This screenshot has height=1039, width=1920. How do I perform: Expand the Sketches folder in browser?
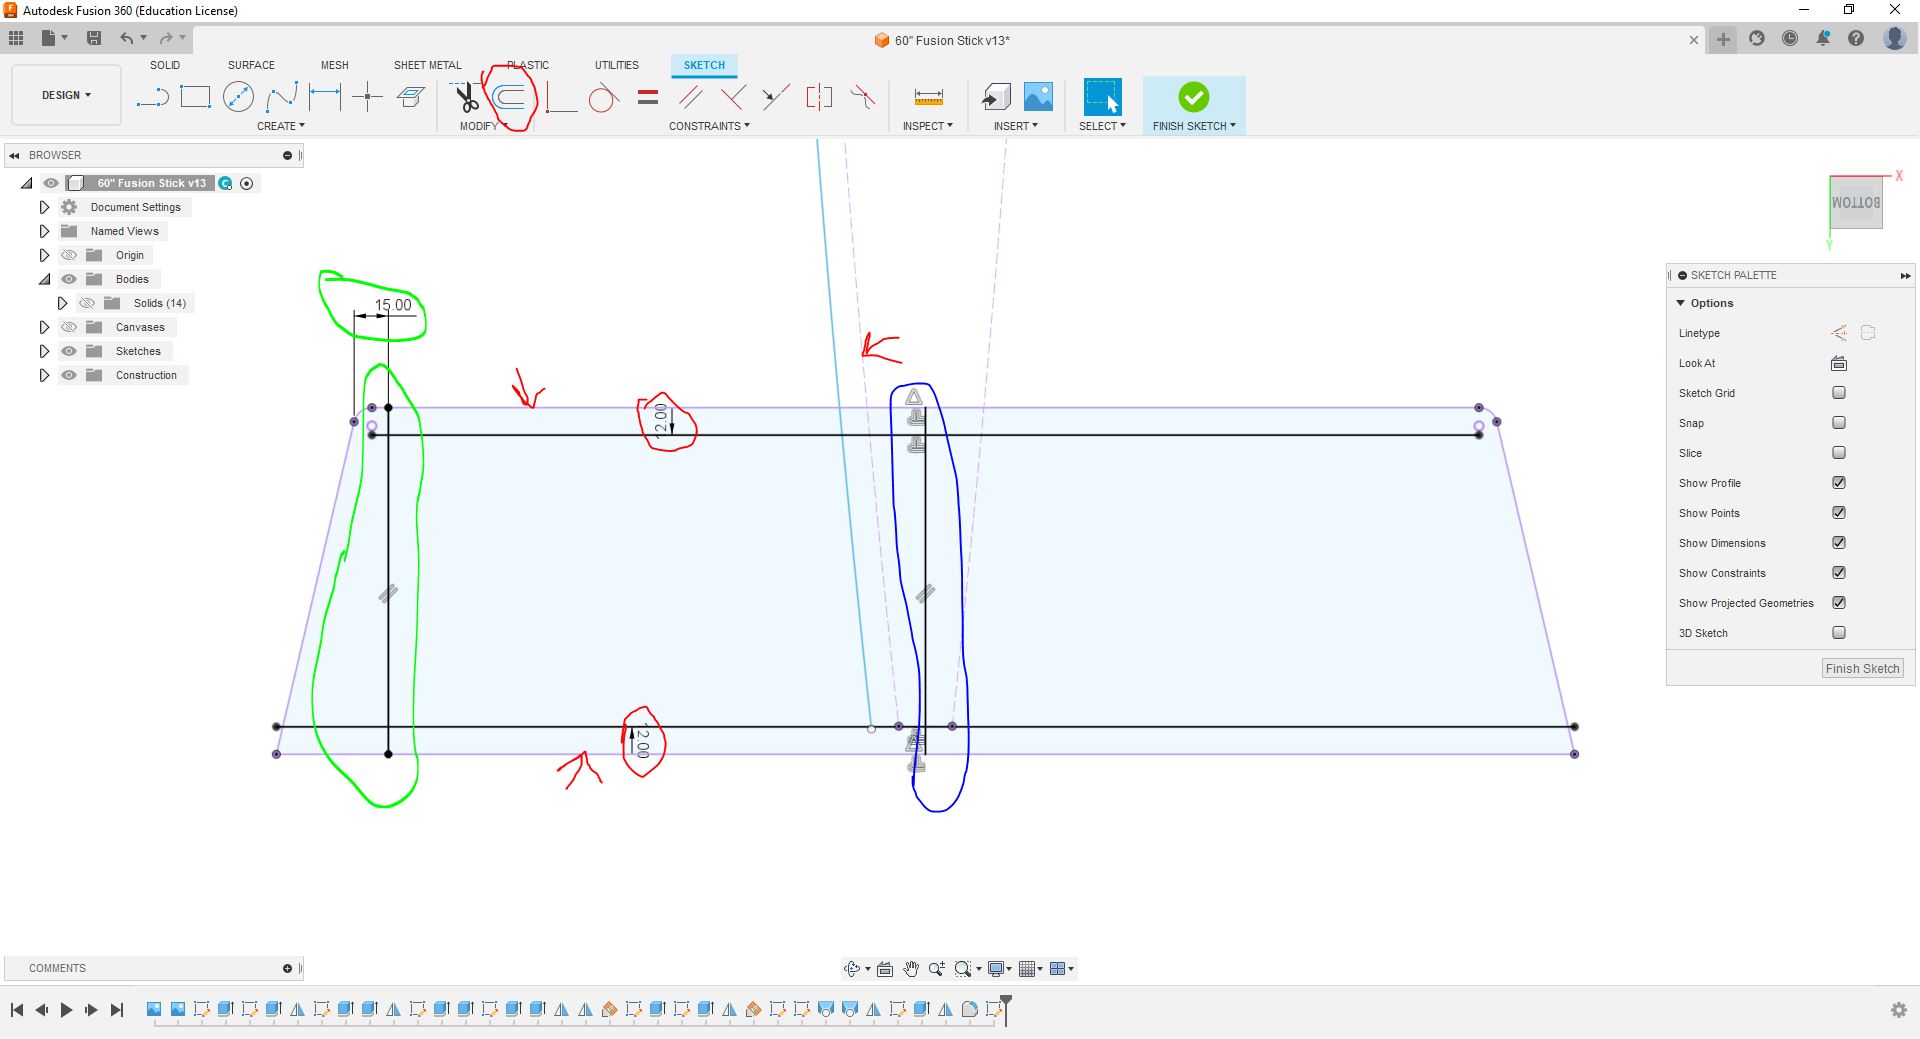[x=44, y=351]
